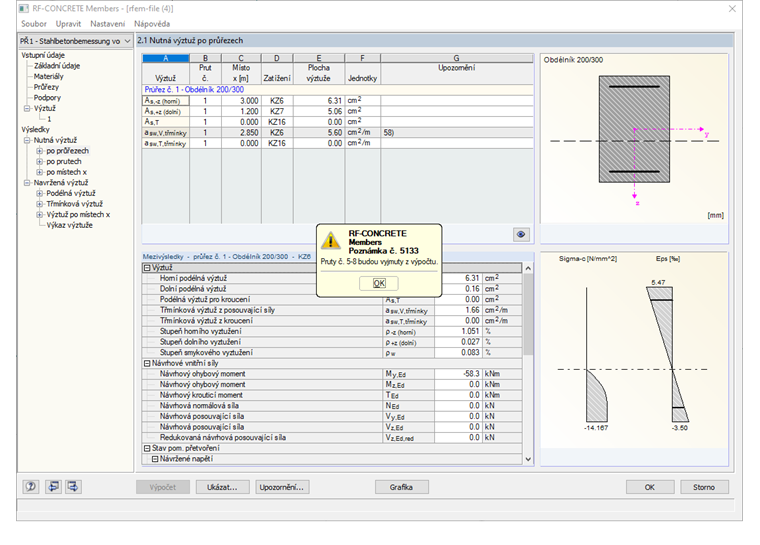760x545 pixels.
Task: Expand the 'po prutech' tree node
Action: click(x=40, y=161)
